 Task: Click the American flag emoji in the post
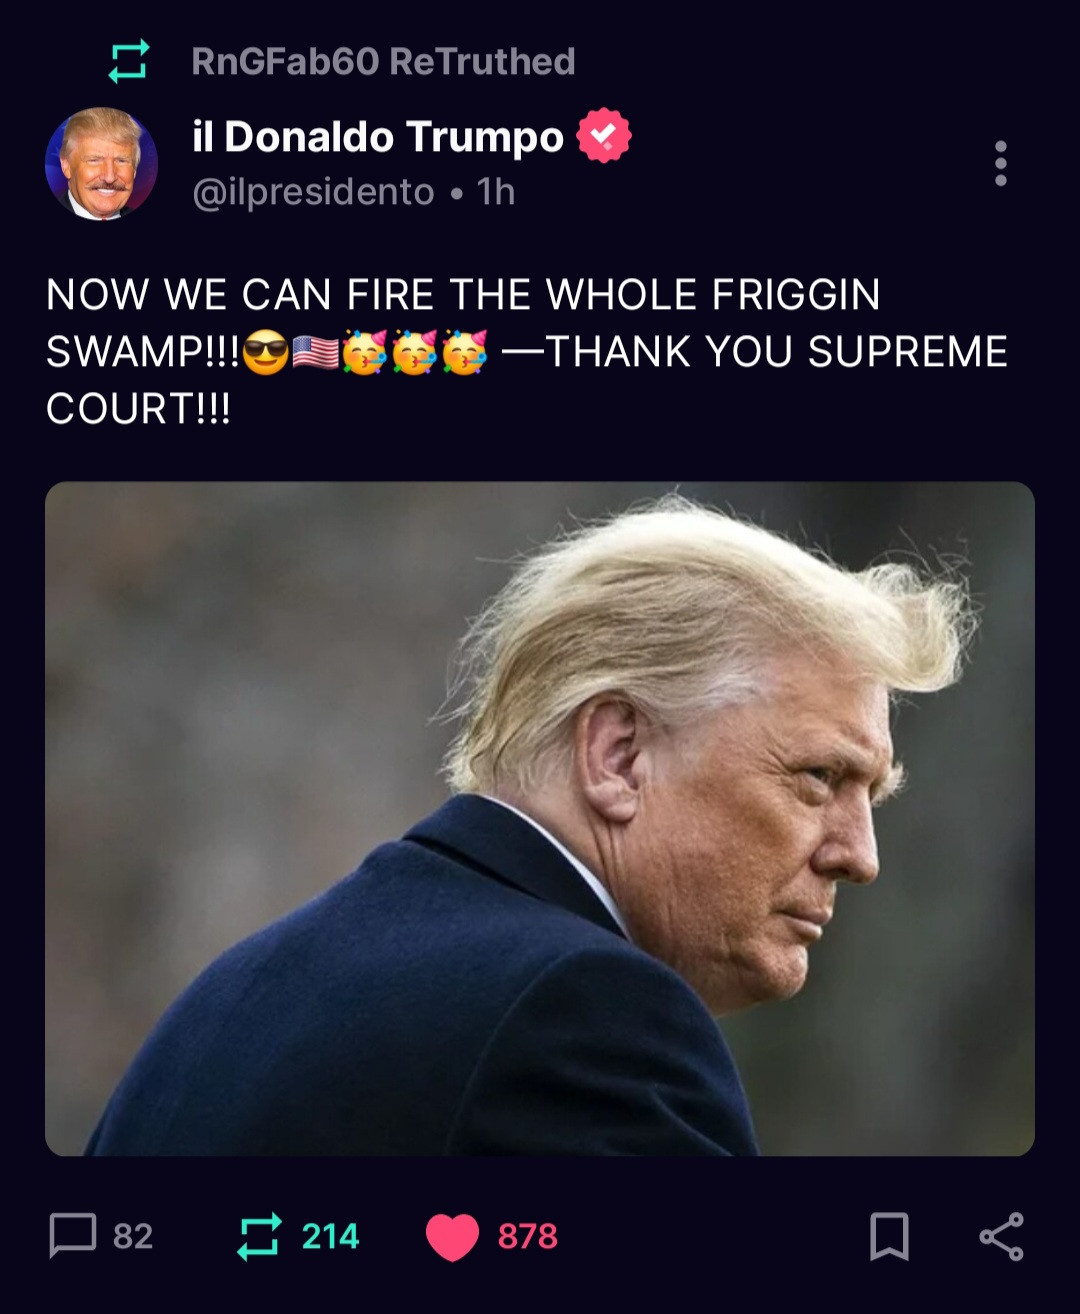pyautogui.click(x=315, y=352)
